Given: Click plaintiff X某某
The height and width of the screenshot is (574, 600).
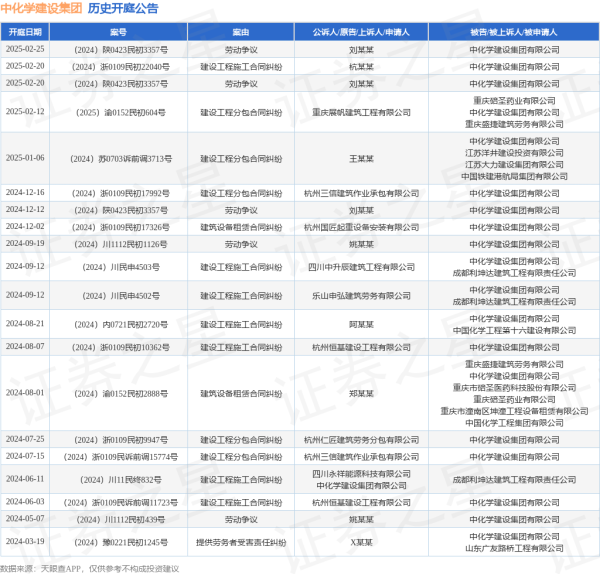Looking at the screenshot, I should (x=361, y=542).
